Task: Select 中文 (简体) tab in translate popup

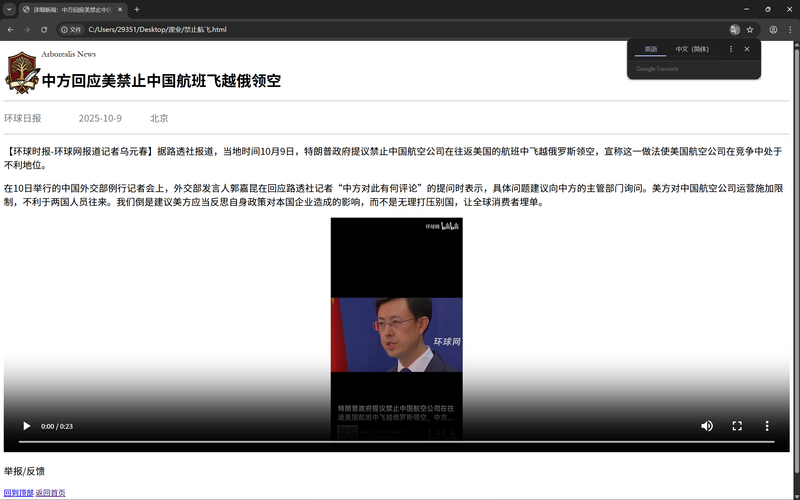Action: click(x=692, y=49)
